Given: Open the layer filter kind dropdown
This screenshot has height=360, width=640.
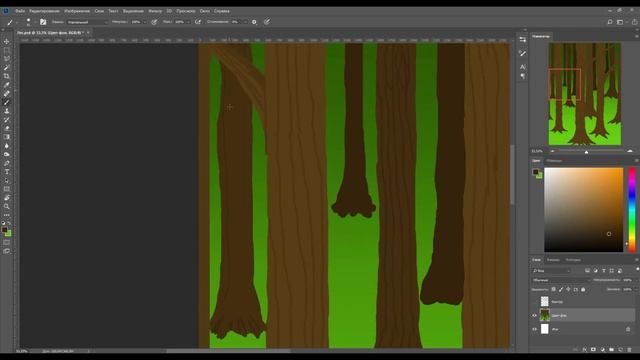Looking at the screenshot, I should pos(552,271).
